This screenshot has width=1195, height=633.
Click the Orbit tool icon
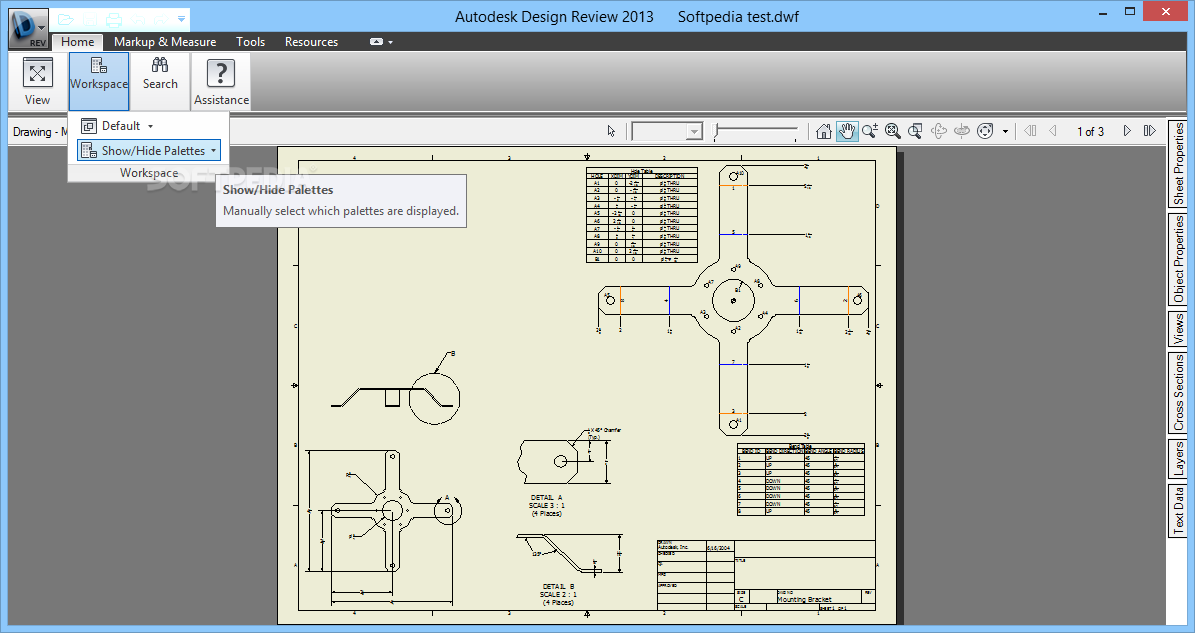point(939,131)
